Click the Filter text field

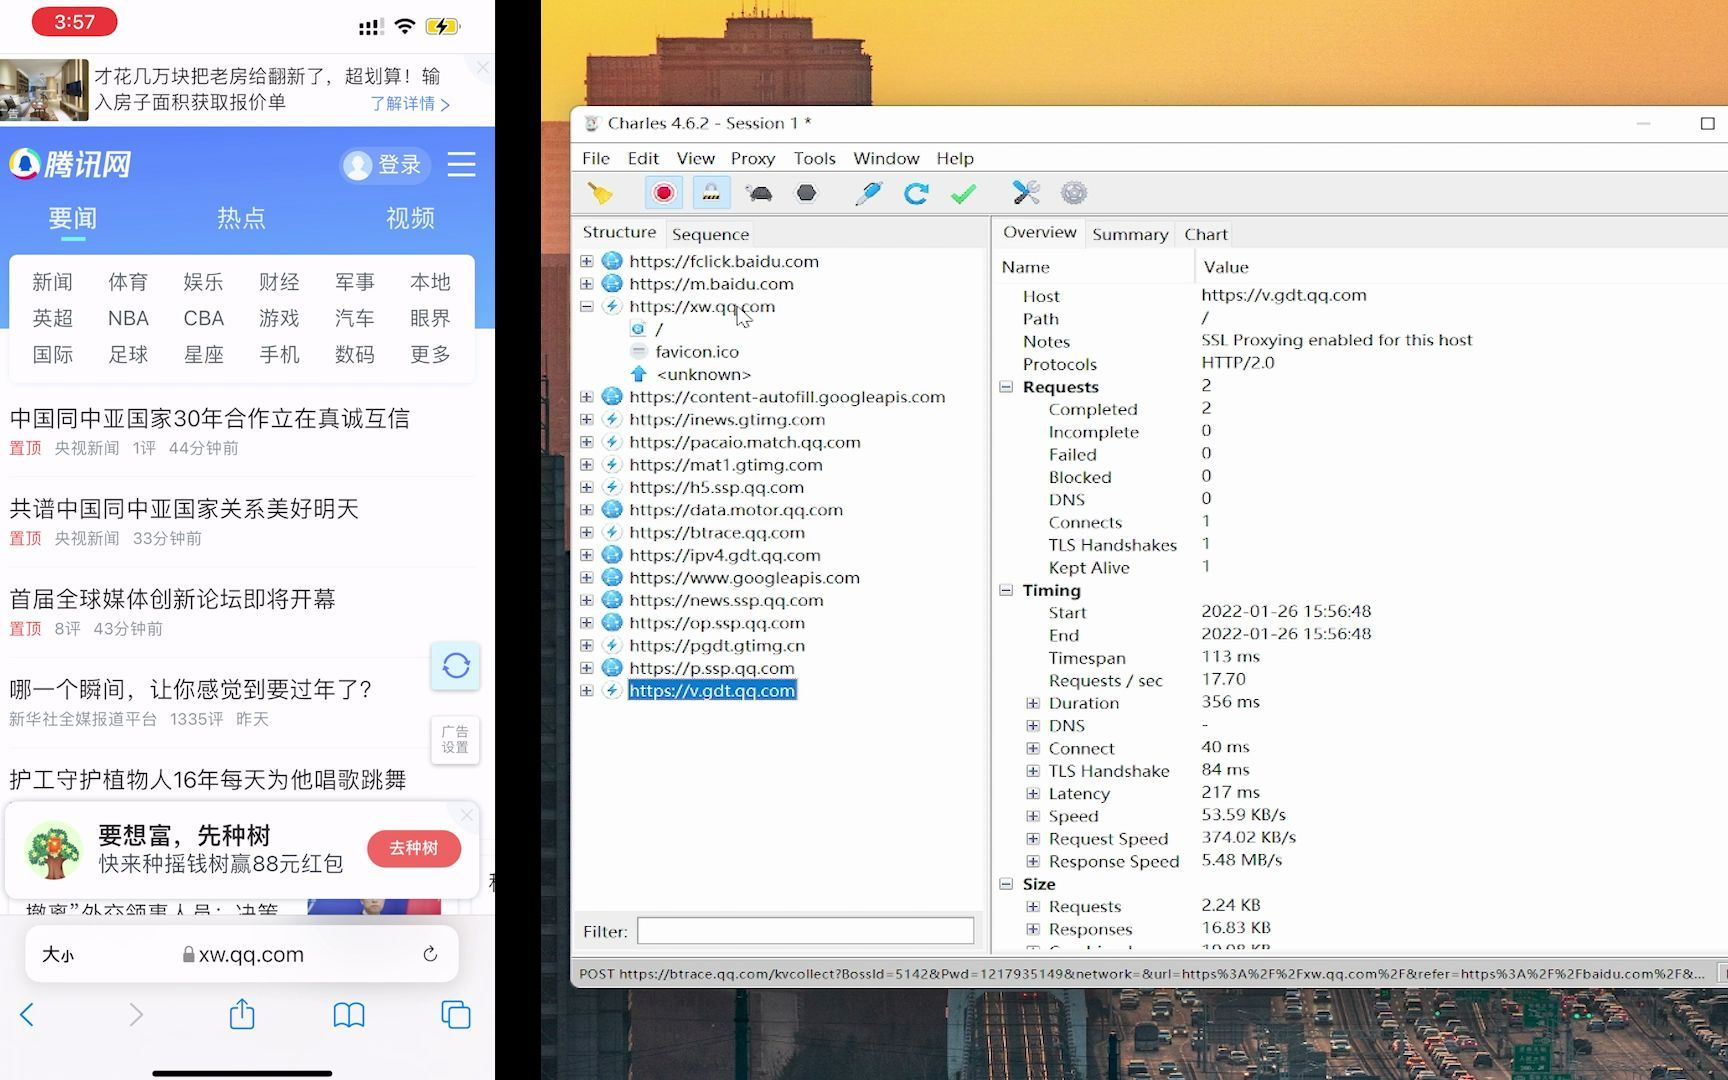click(x=805, y=931)
